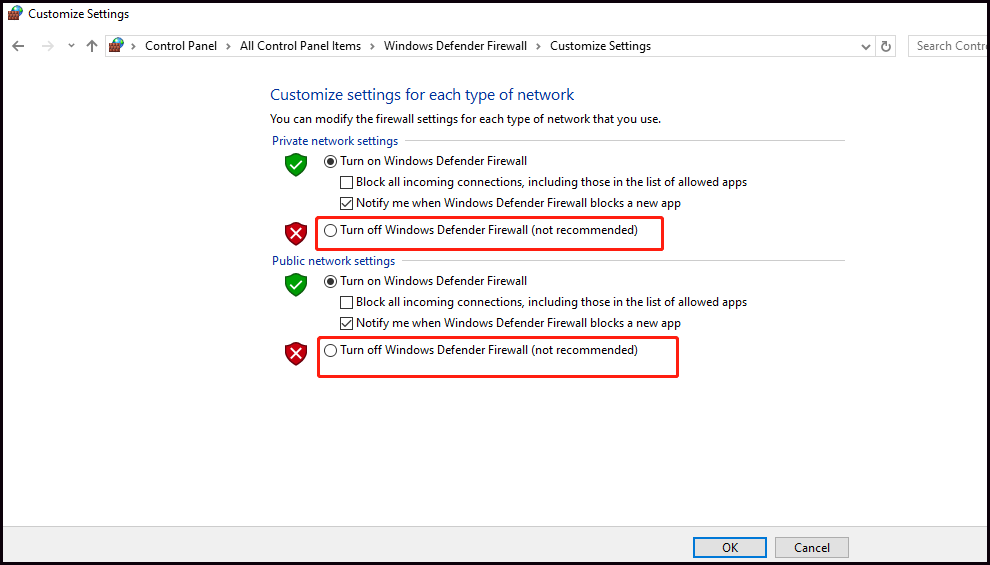Open the recent locations dropdown arrow
Image resolution: width=990 pixels, height=565 pixels.
[71, 45]
